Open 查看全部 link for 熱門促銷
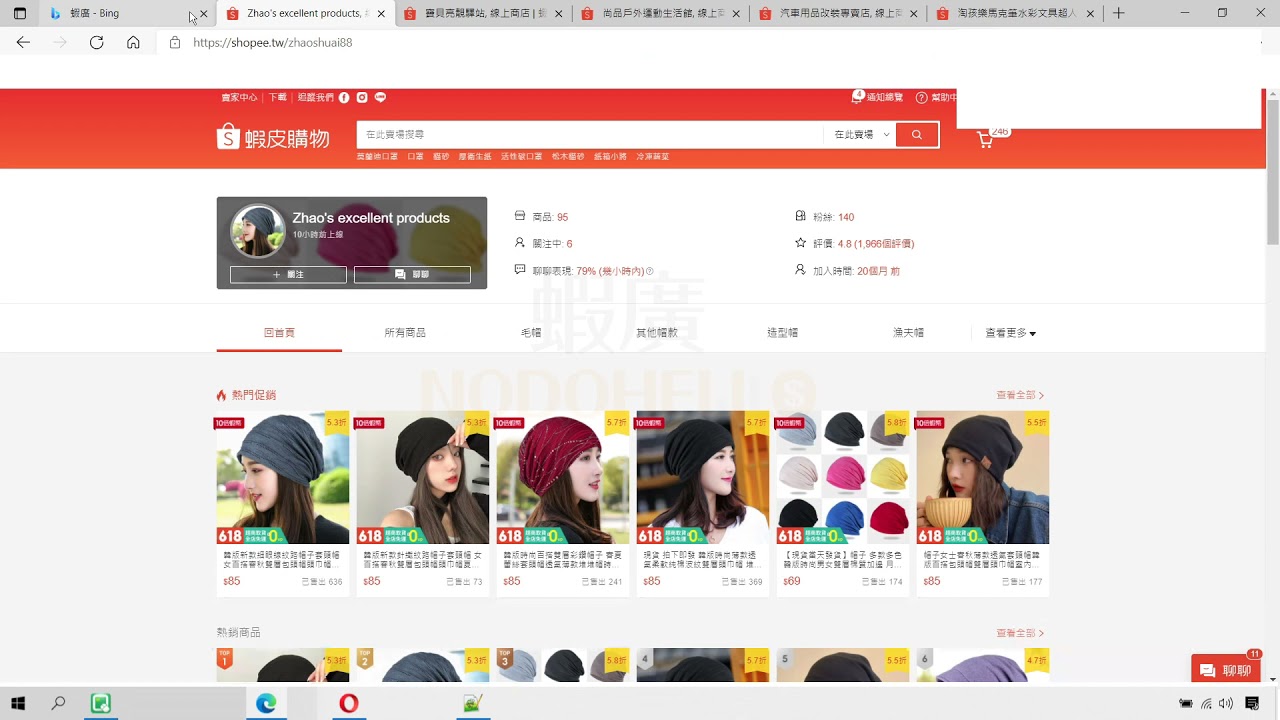Image resolution: width=1280 pixels, height=720 pixels. click(1019, 395)
